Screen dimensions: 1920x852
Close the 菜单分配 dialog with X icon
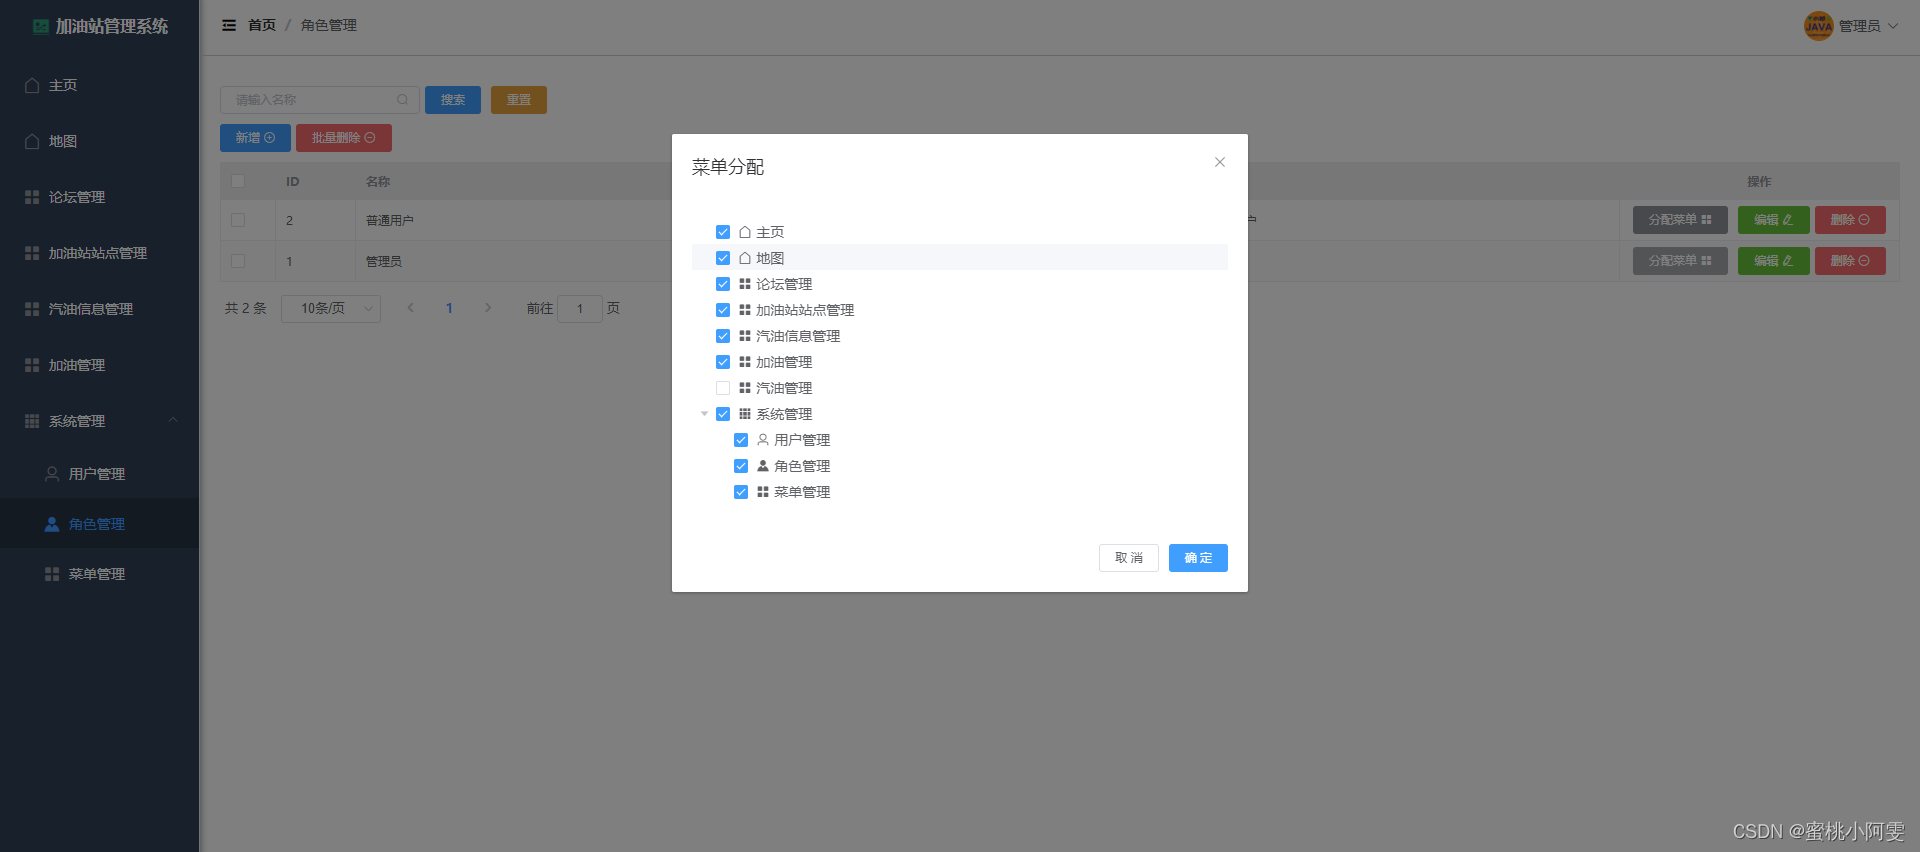[1219, 162]
